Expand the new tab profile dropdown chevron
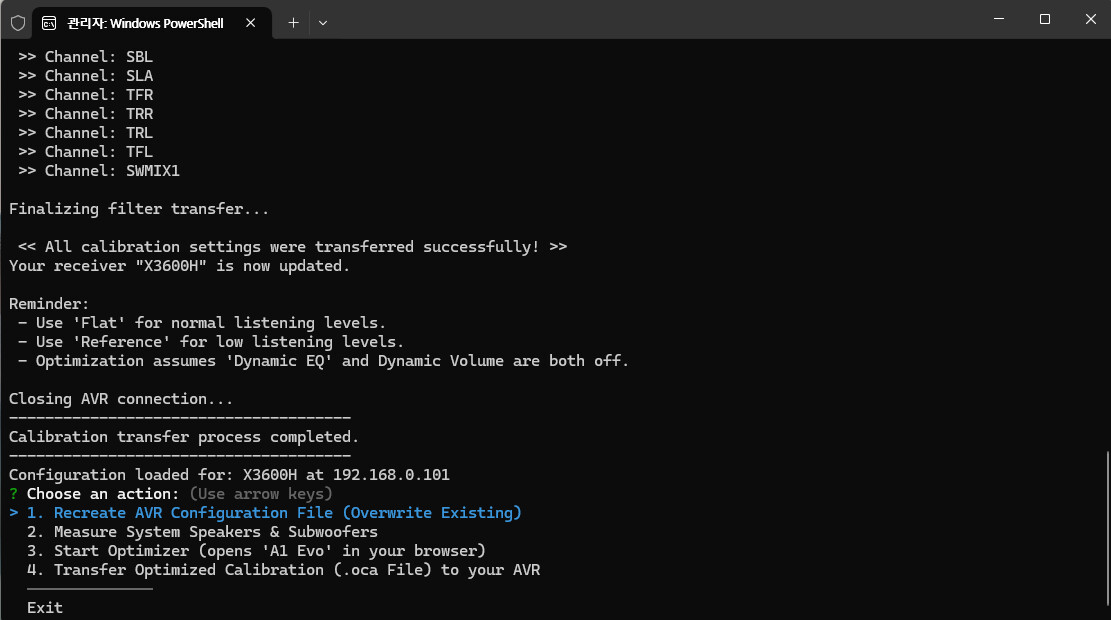The image size is (1111, 620). [323, 23]
